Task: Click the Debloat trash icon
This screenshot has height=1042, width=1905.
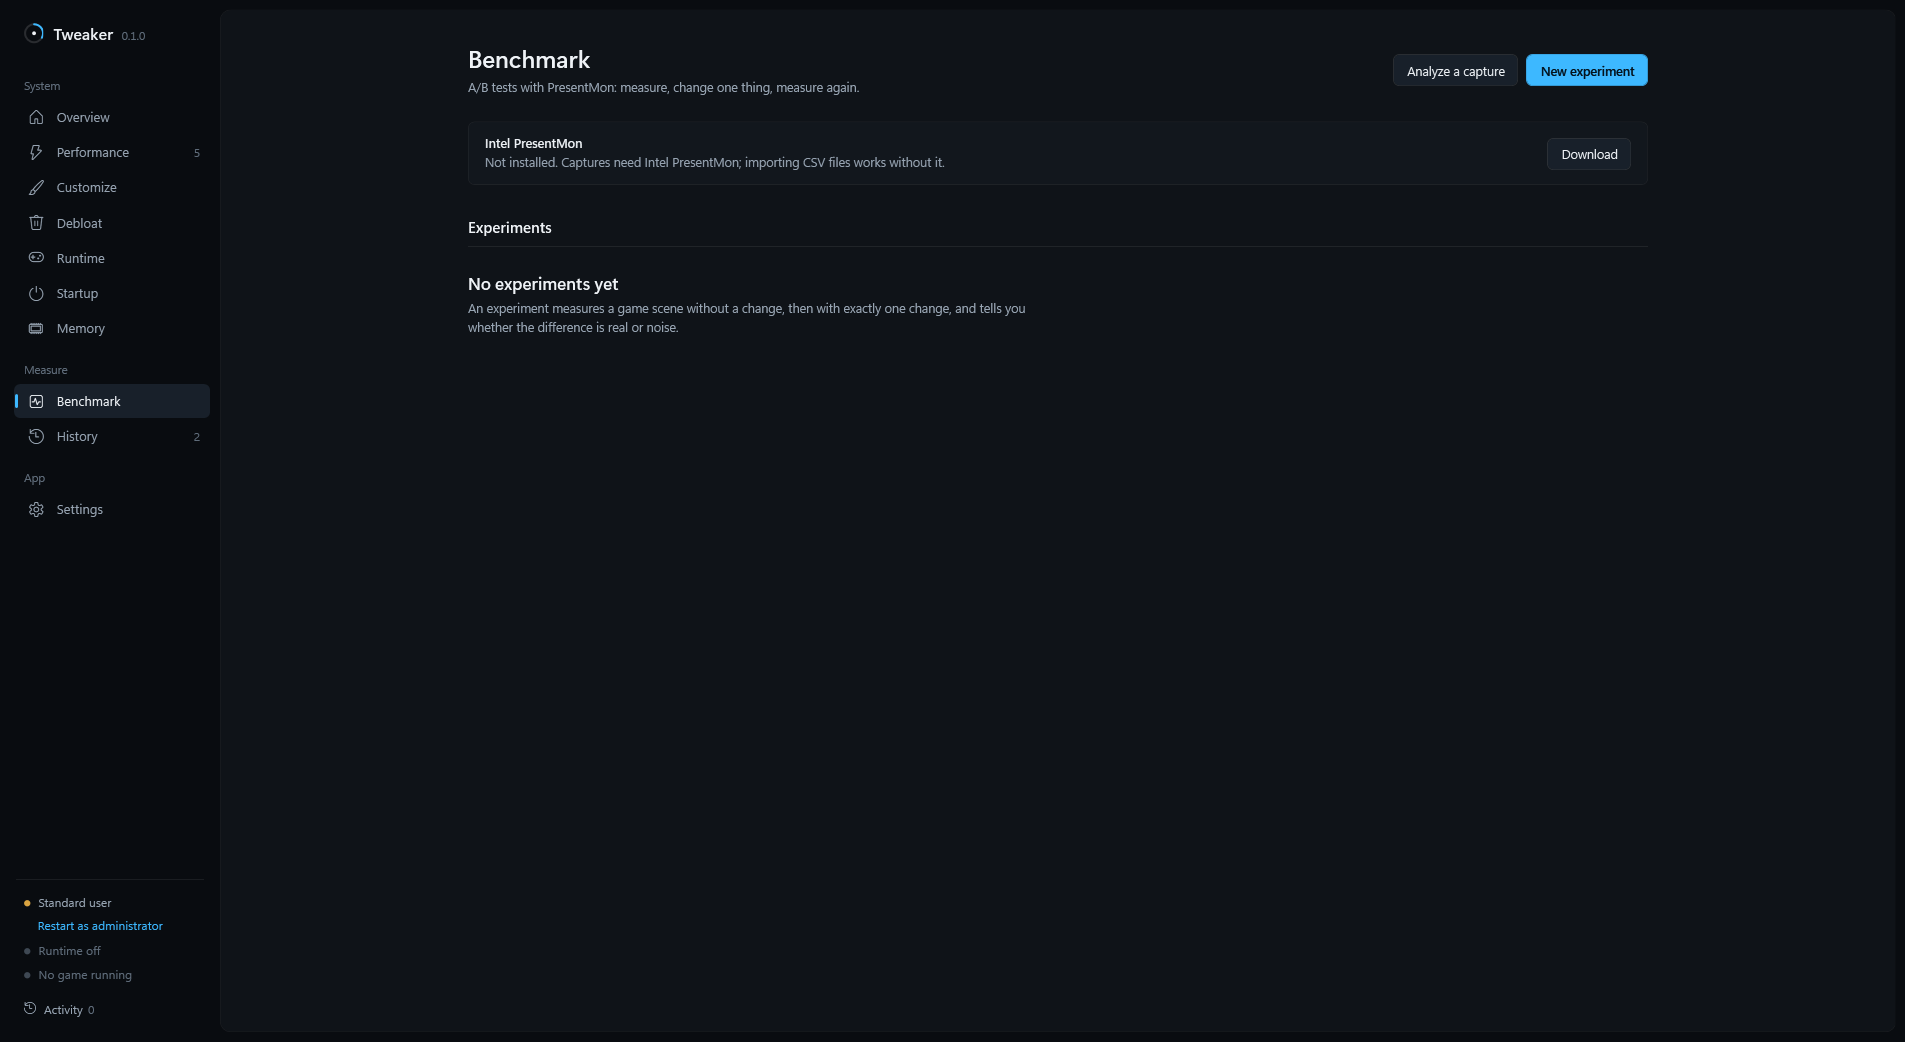Action: [x=36, y=223]
